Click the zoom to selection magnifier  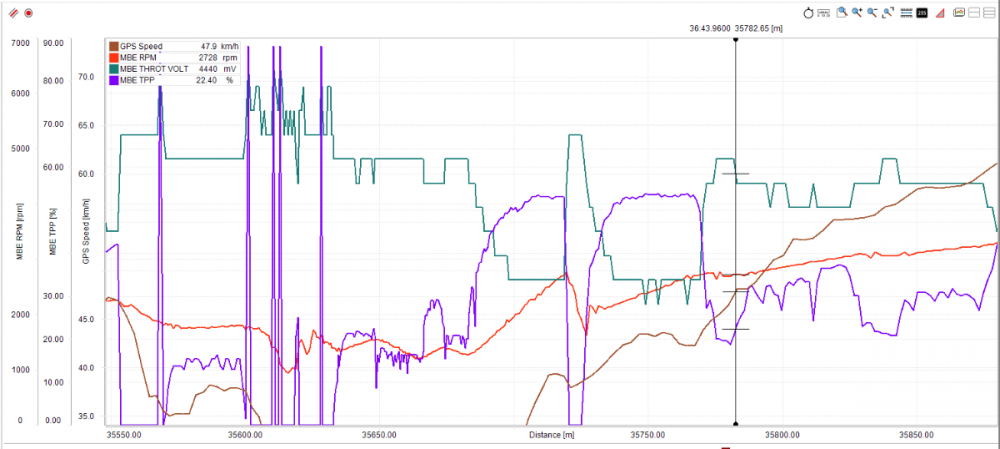coord(843,12)
